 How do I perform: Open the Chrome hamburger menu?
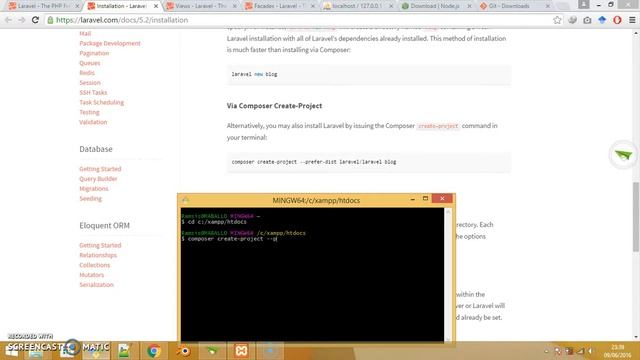tap(632, 20)
